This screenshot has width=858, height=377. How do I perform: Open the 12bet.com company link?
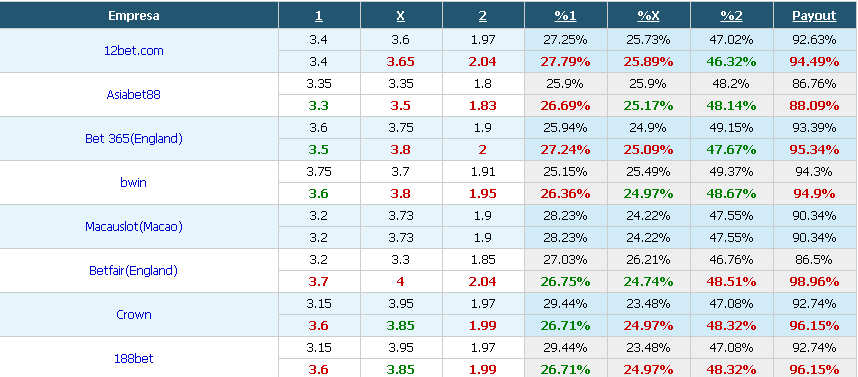pos(134,51)
